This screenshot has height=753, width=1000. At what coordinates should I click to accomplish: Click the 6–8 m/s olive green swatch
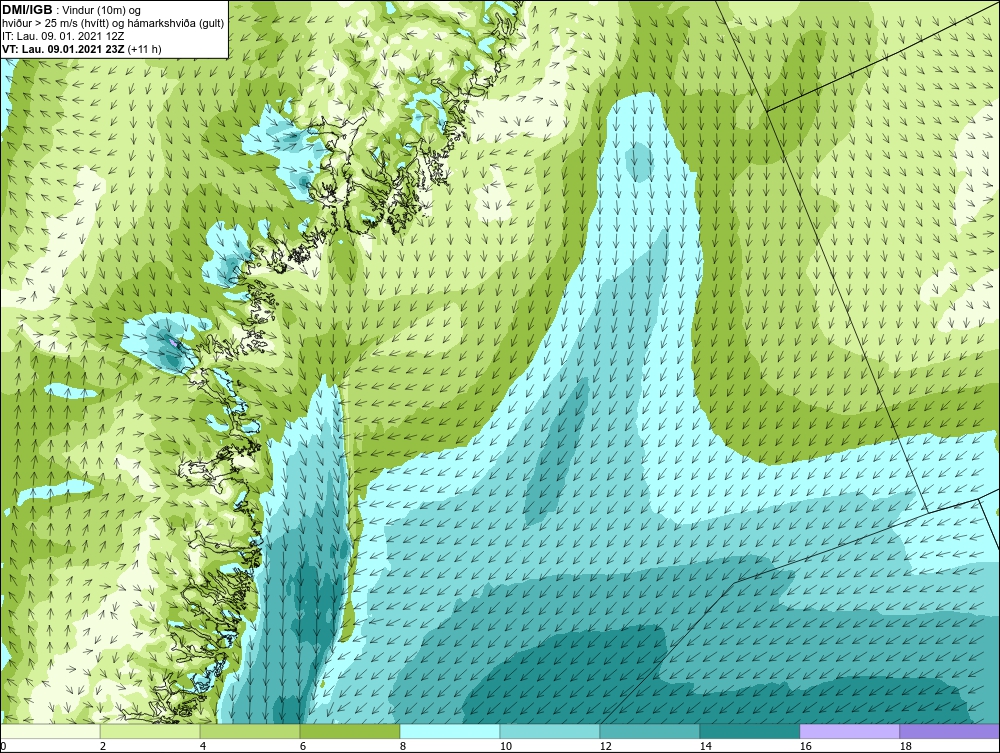349,731
